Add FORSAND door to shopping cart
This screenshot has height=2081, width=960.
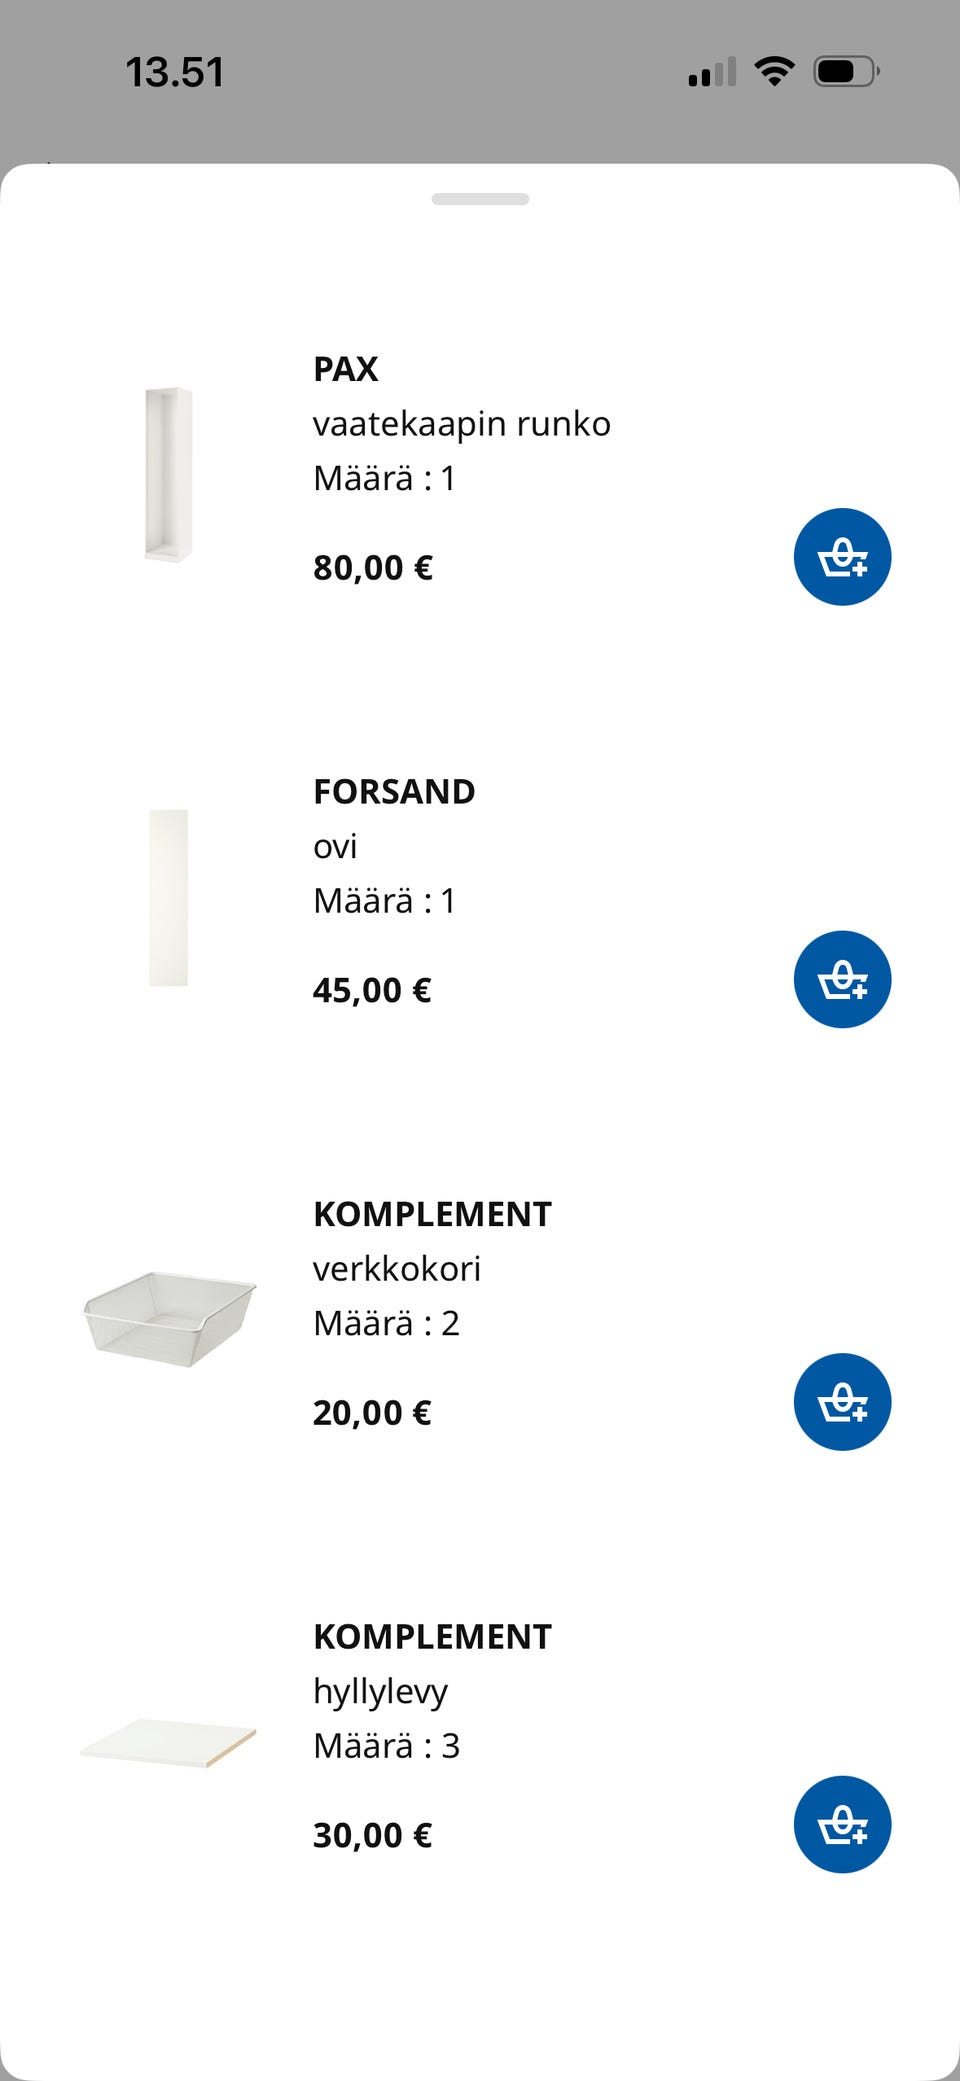[842, 979]
